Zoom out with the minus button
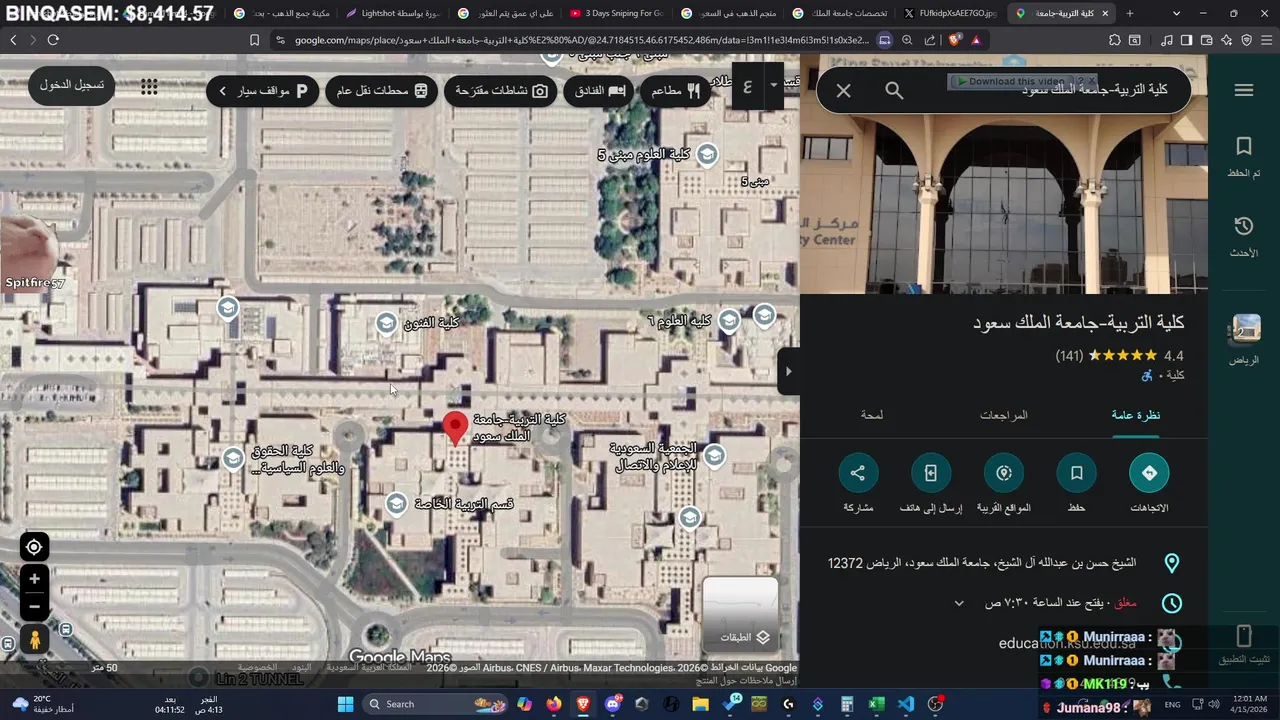 coord(34,606)
